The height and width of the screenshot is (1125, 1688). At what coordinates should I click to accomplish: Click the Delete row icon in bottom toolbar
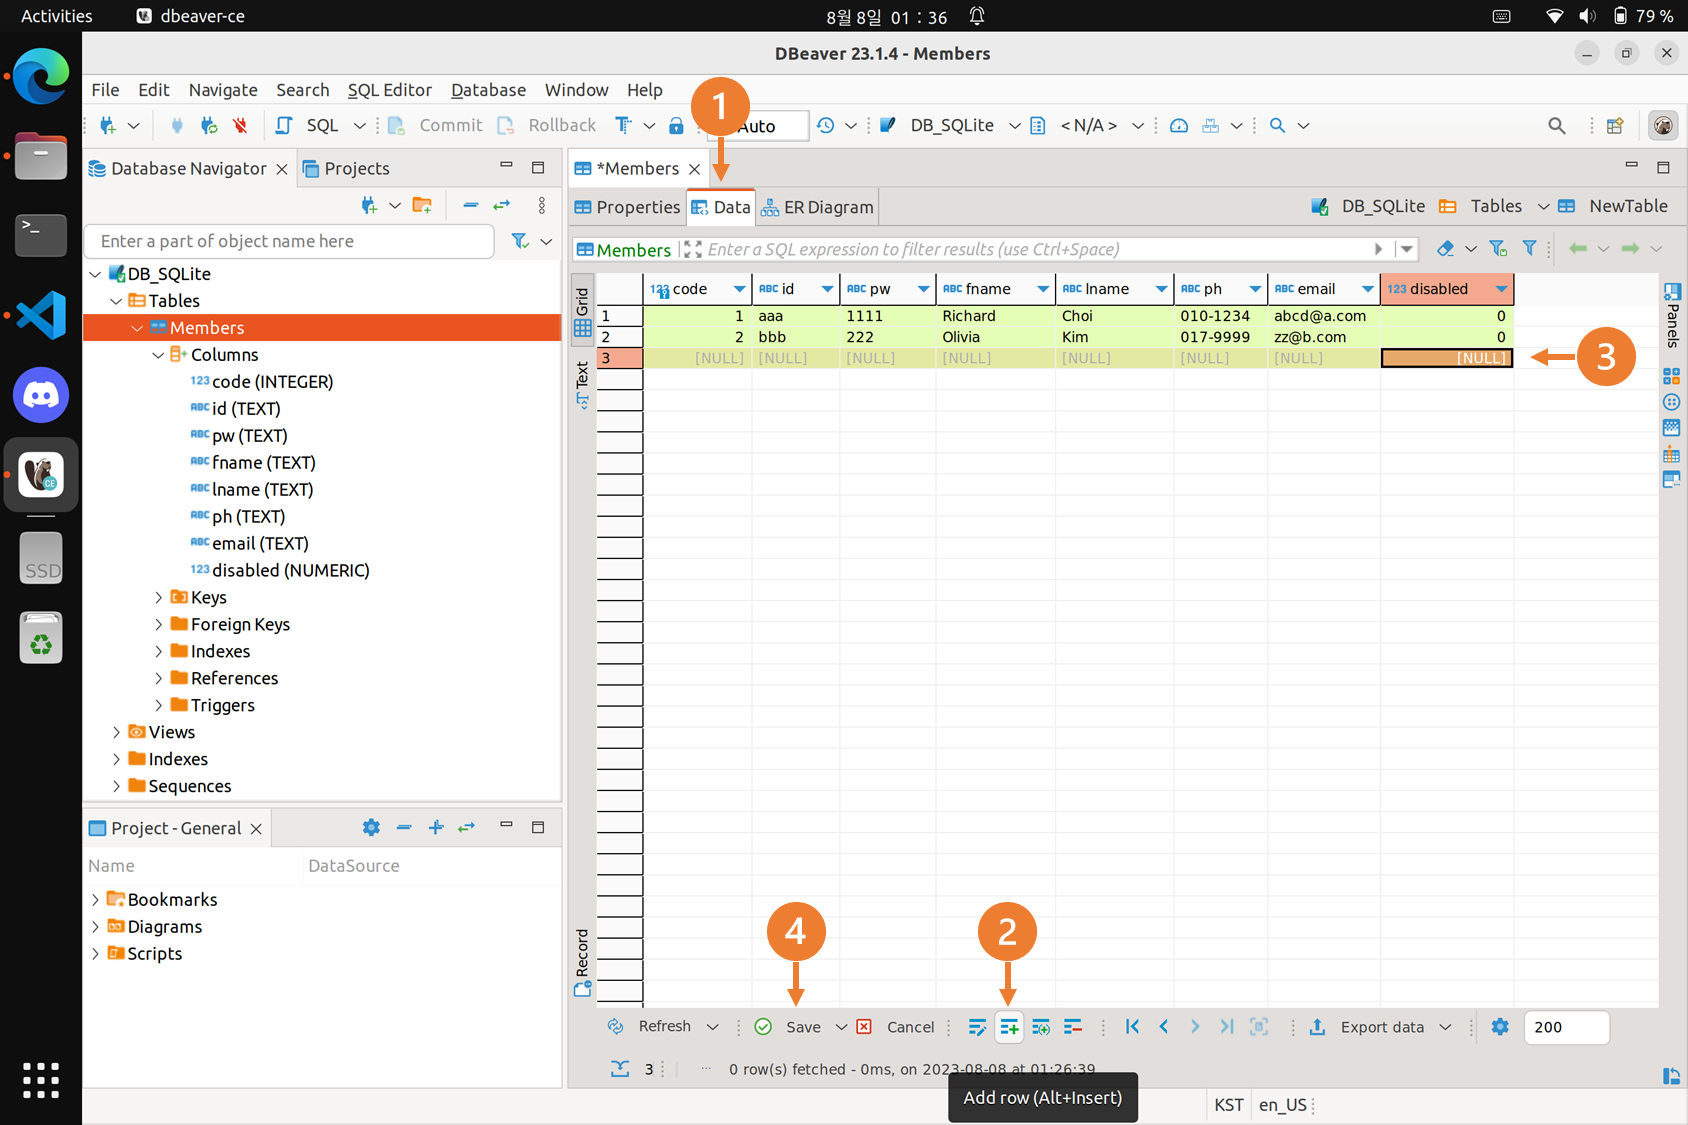coord(1073,1027)
